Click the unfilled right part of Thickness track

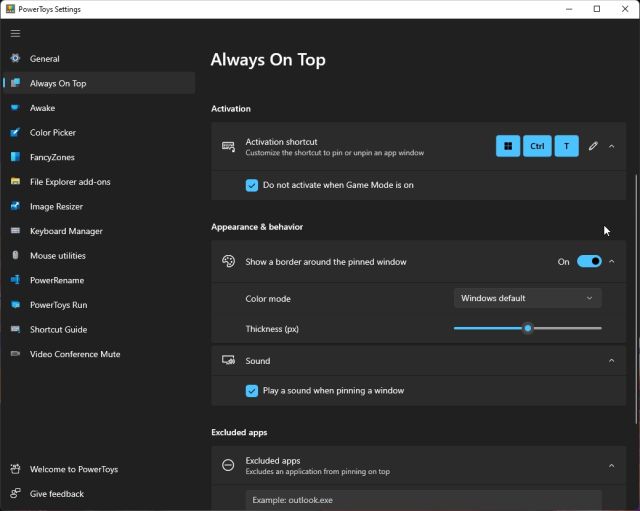click(x=567, y=328)
